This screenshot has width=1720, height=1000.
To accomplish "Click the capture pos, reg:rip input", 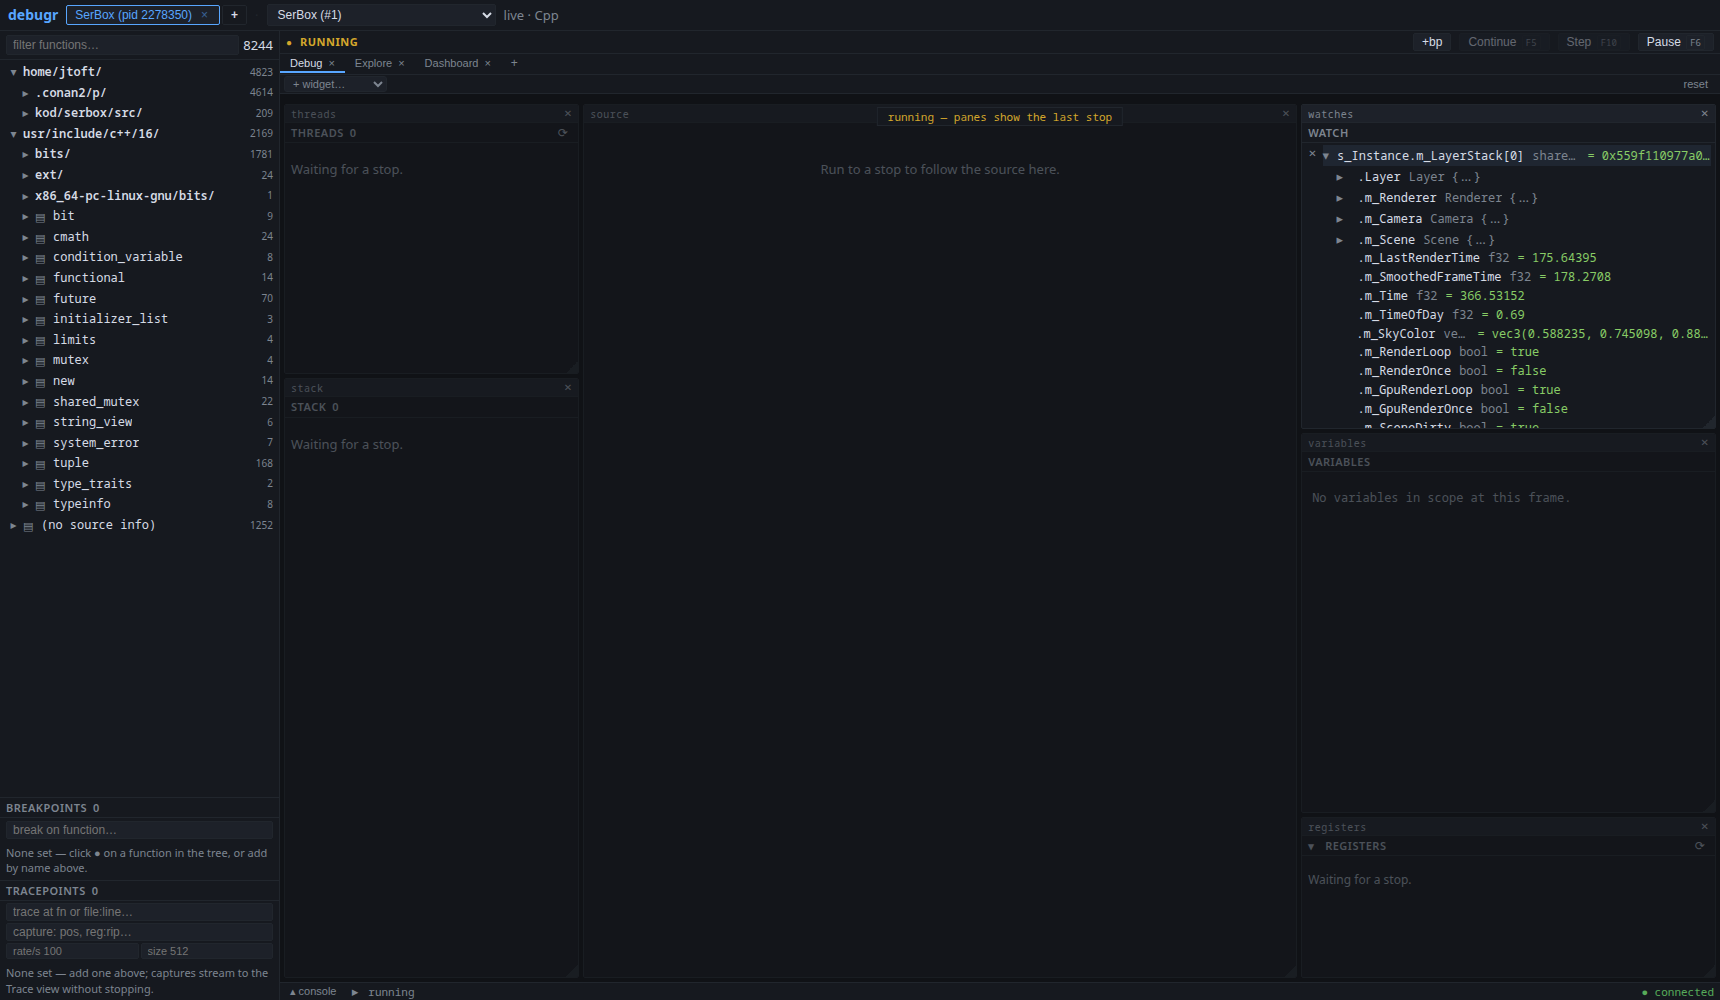I will [139, 932].
